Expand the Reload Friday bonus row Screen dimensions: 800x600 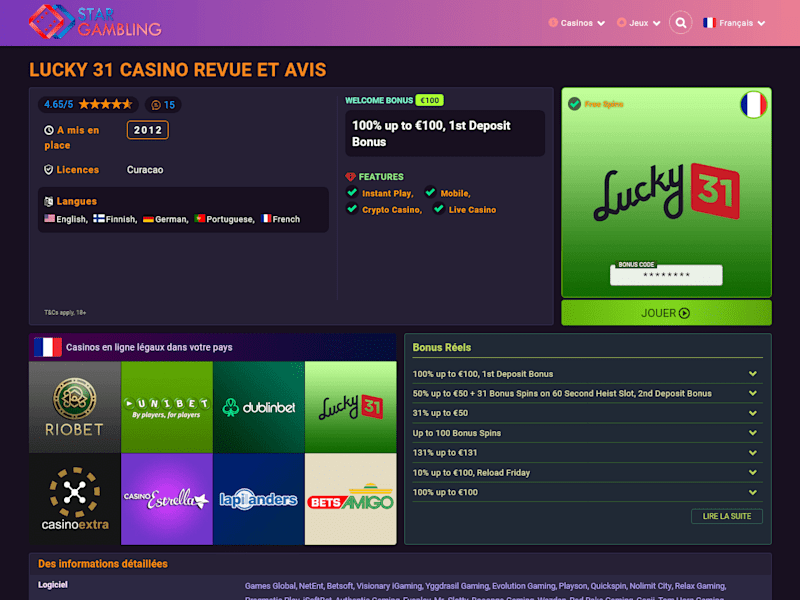click(587, 472)
